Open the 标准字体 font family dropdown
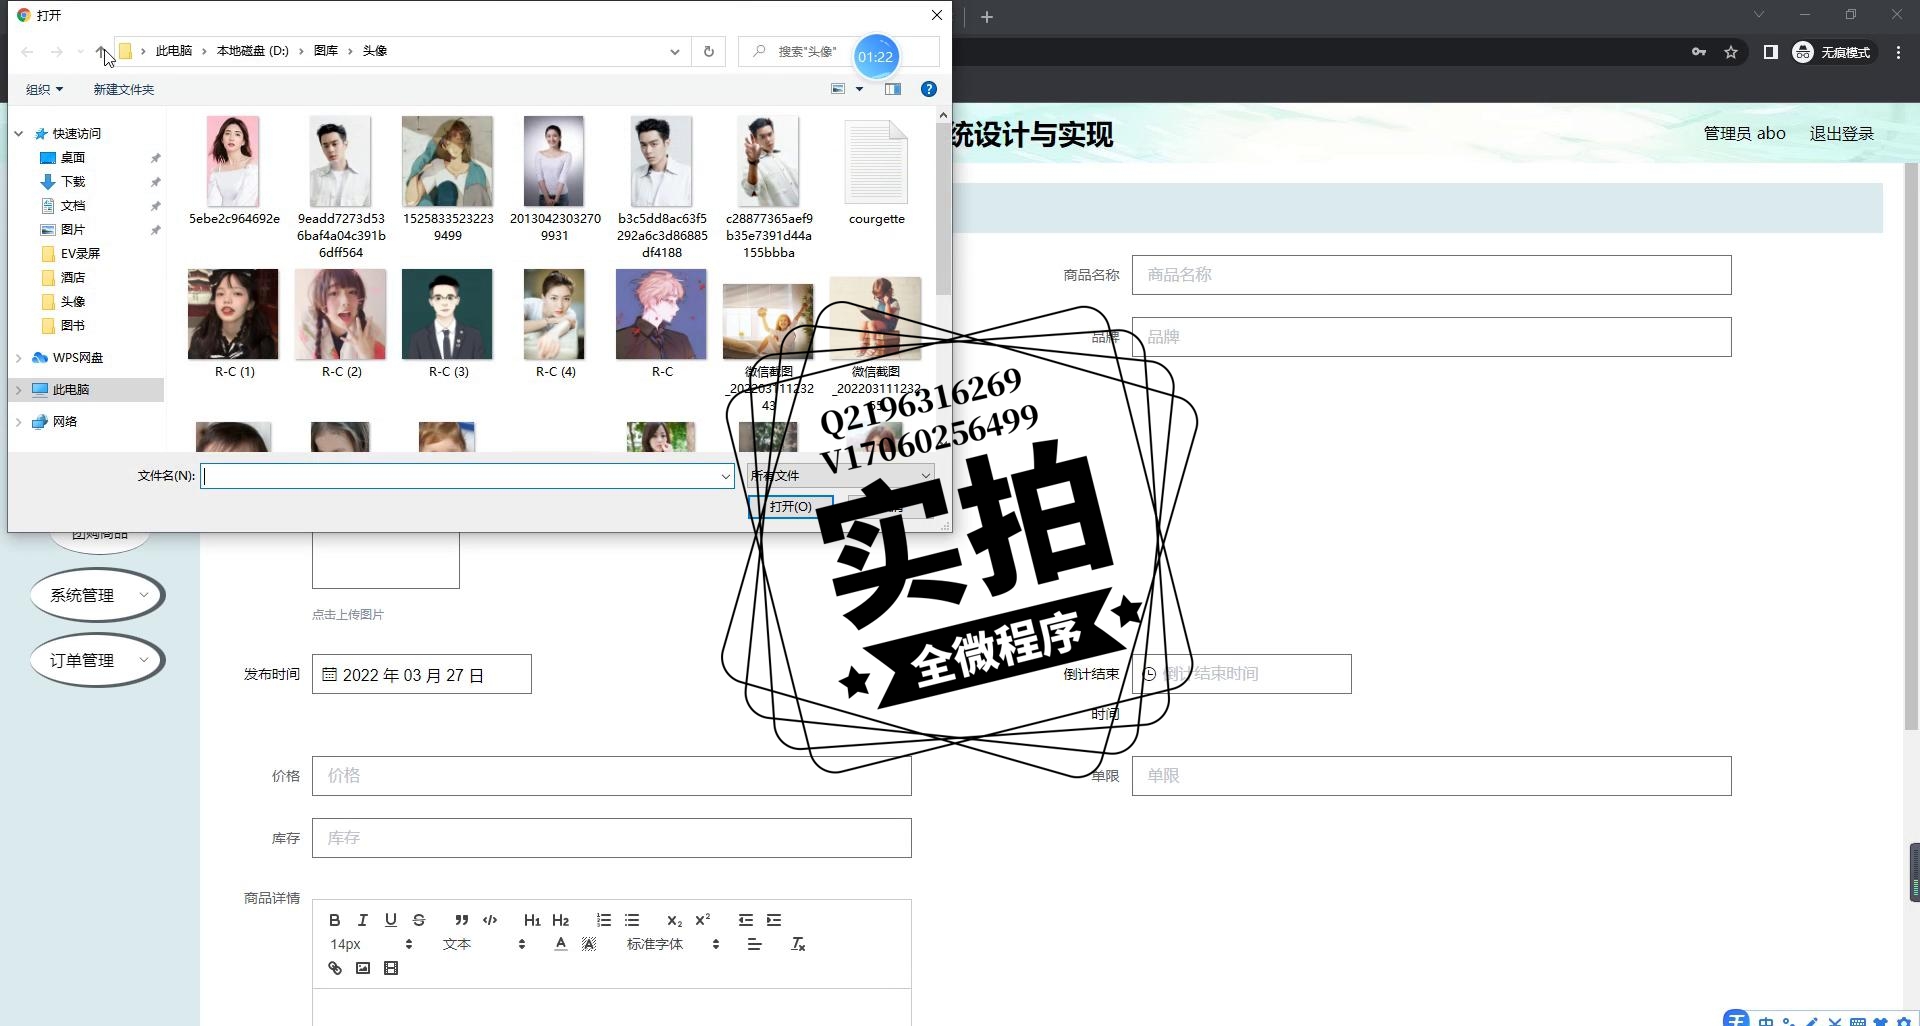 (x=673, y=944)
